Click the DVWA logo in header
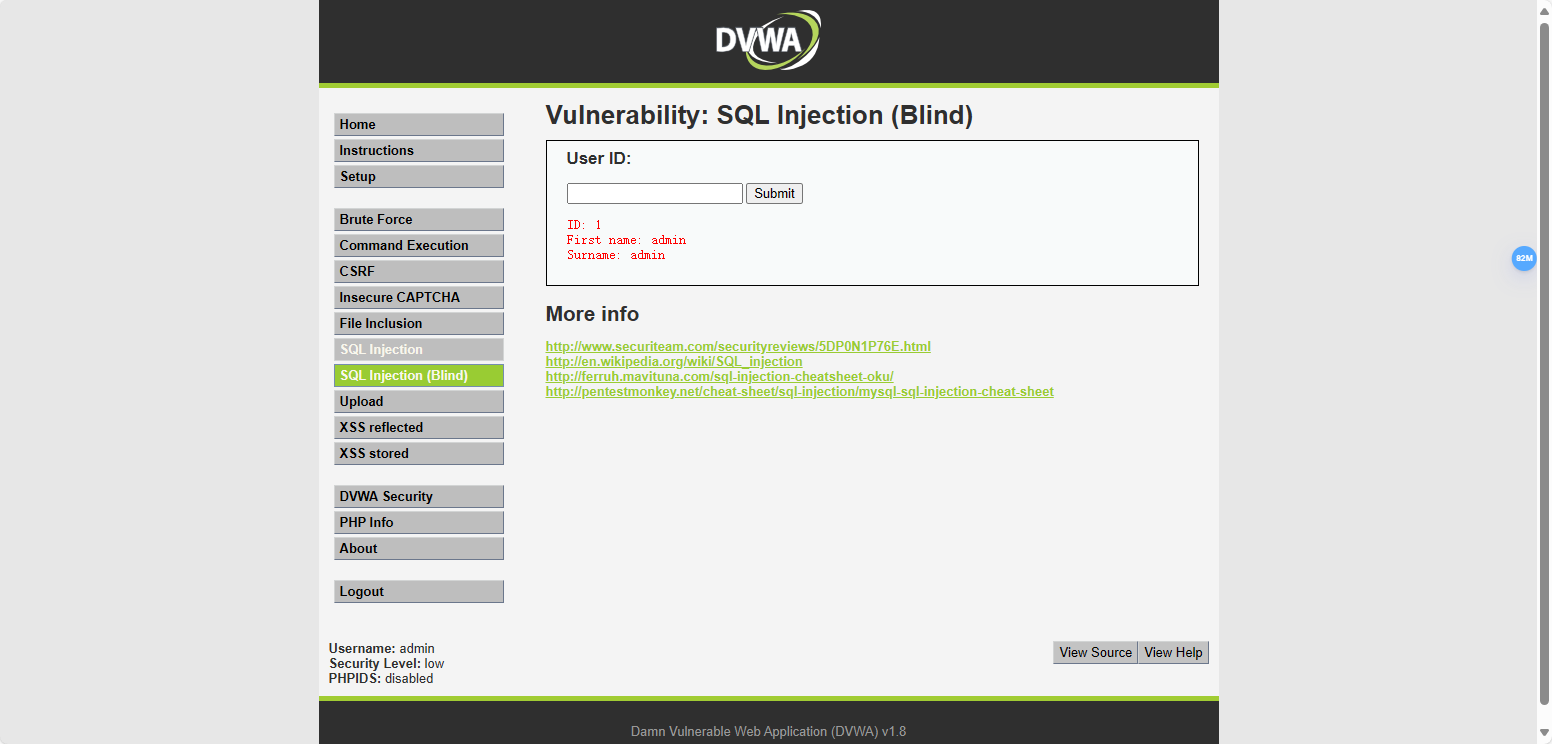The width and height of the screenshot is (1552, 744). click(x=768, y=41)
